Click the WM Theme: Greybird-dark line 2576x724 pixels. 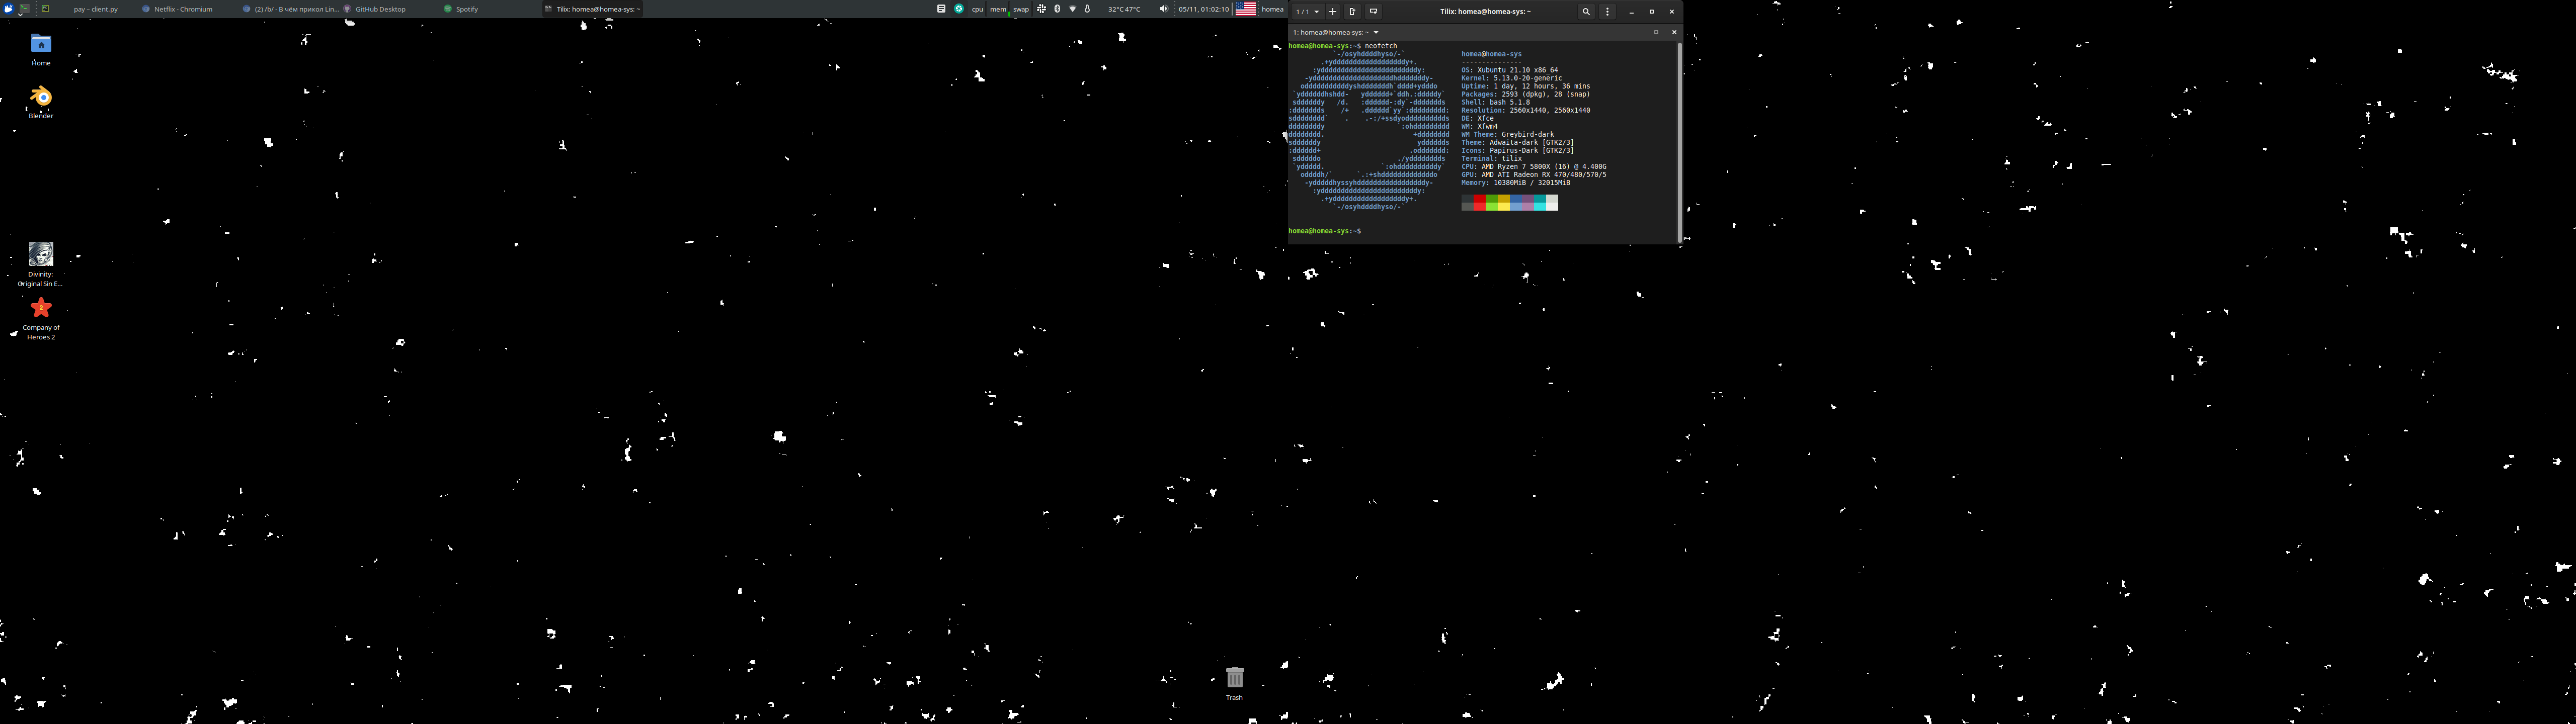(1507, 134)
